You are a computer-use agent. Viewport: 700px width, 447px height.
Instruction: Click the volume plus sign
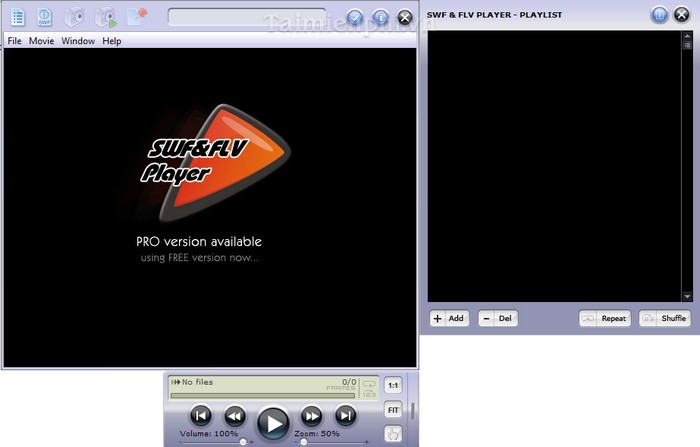coord(251,442)
